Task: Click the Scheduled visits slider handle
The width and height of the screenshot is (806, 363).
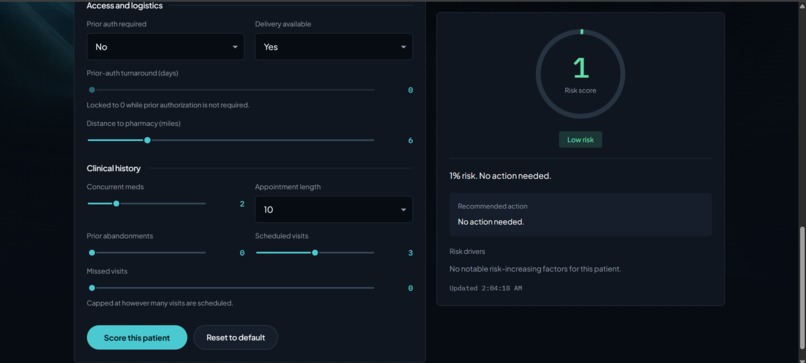Action: [x=315, y=253]
